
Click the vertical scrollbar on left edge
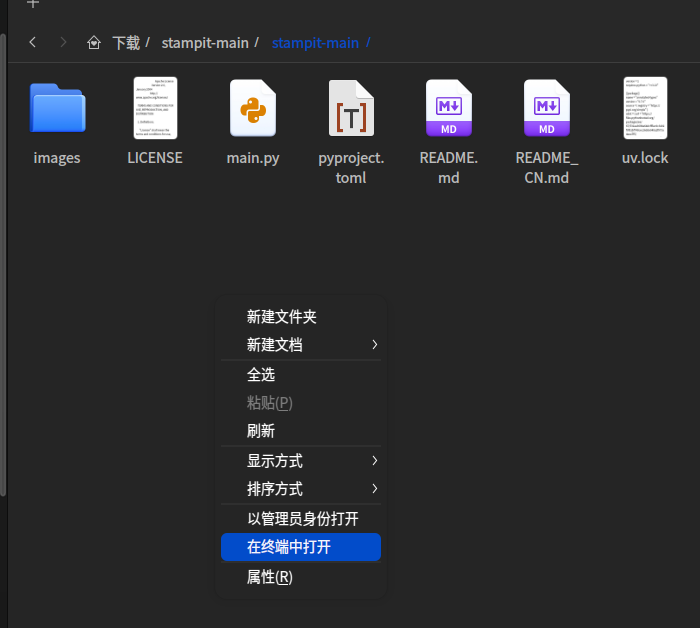pyautogui.click(x=3, y=265)
